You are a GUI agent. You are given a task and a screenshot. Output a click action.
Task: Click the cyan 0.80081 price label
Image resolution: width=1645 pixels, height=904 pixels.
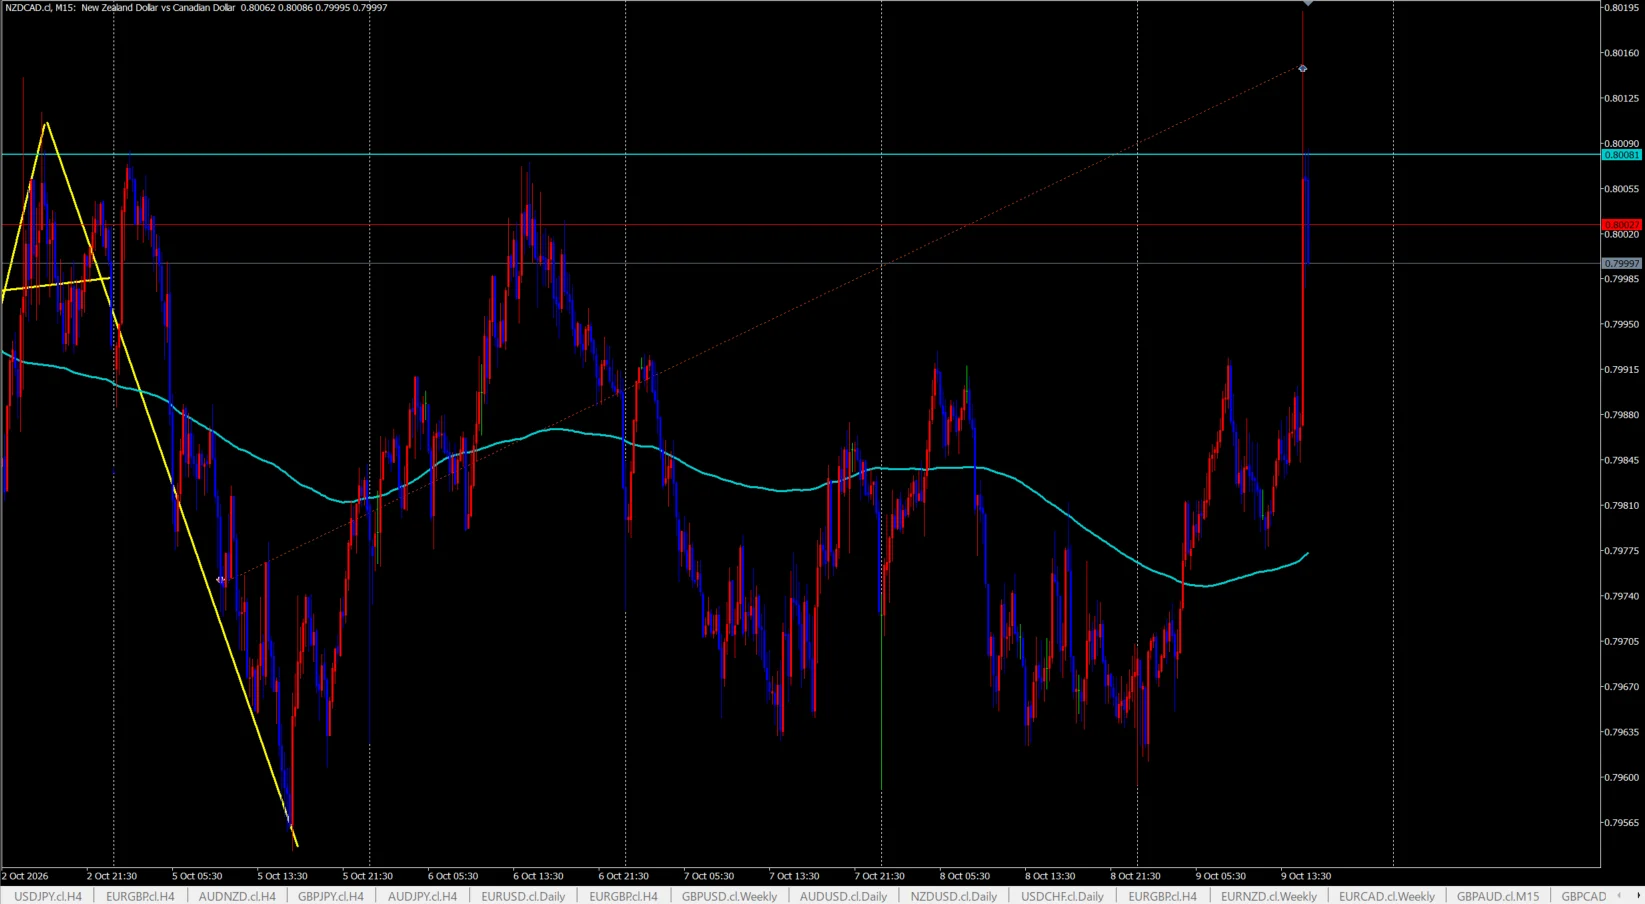pos(1621,155)
